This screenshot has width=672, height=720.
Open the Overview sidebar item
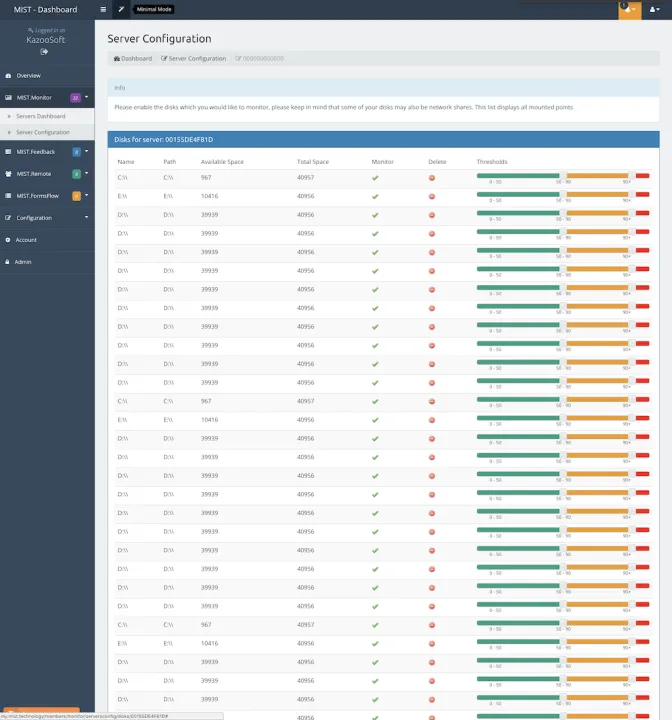pyautogui.click(x=47, y=76)
